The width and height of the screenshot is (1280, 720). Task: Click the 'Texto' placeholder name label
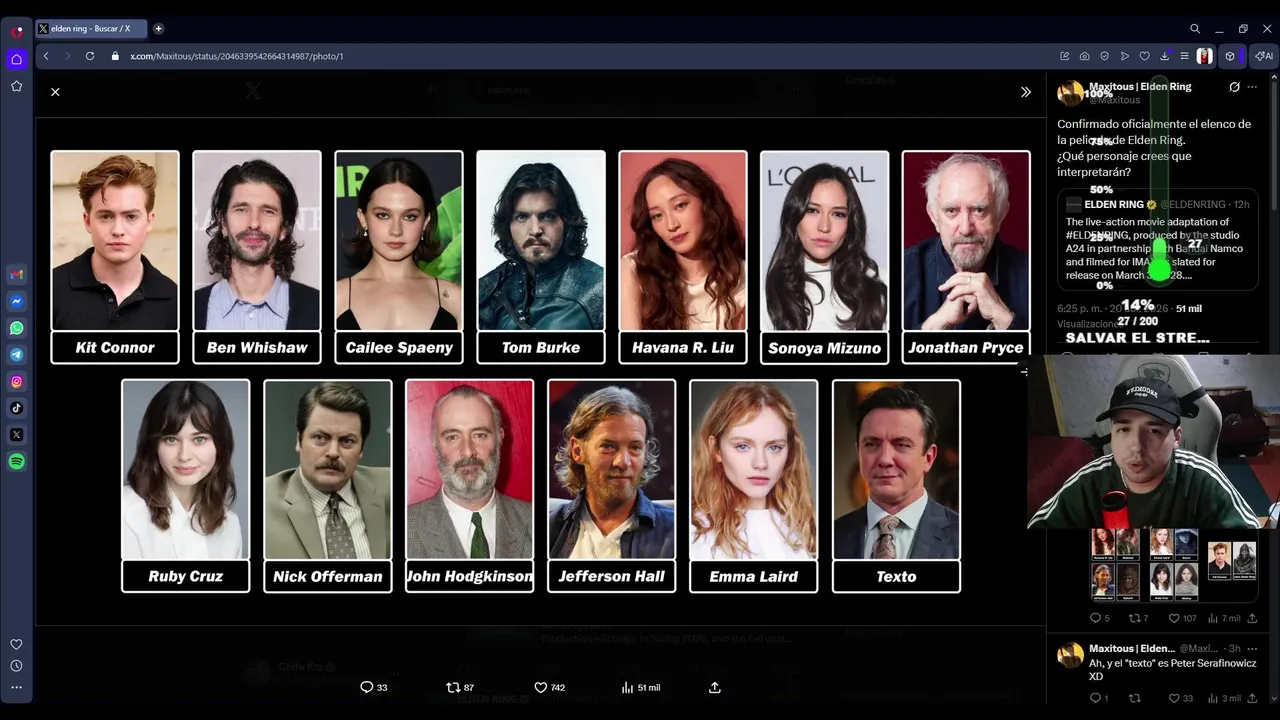coord(896,576)
